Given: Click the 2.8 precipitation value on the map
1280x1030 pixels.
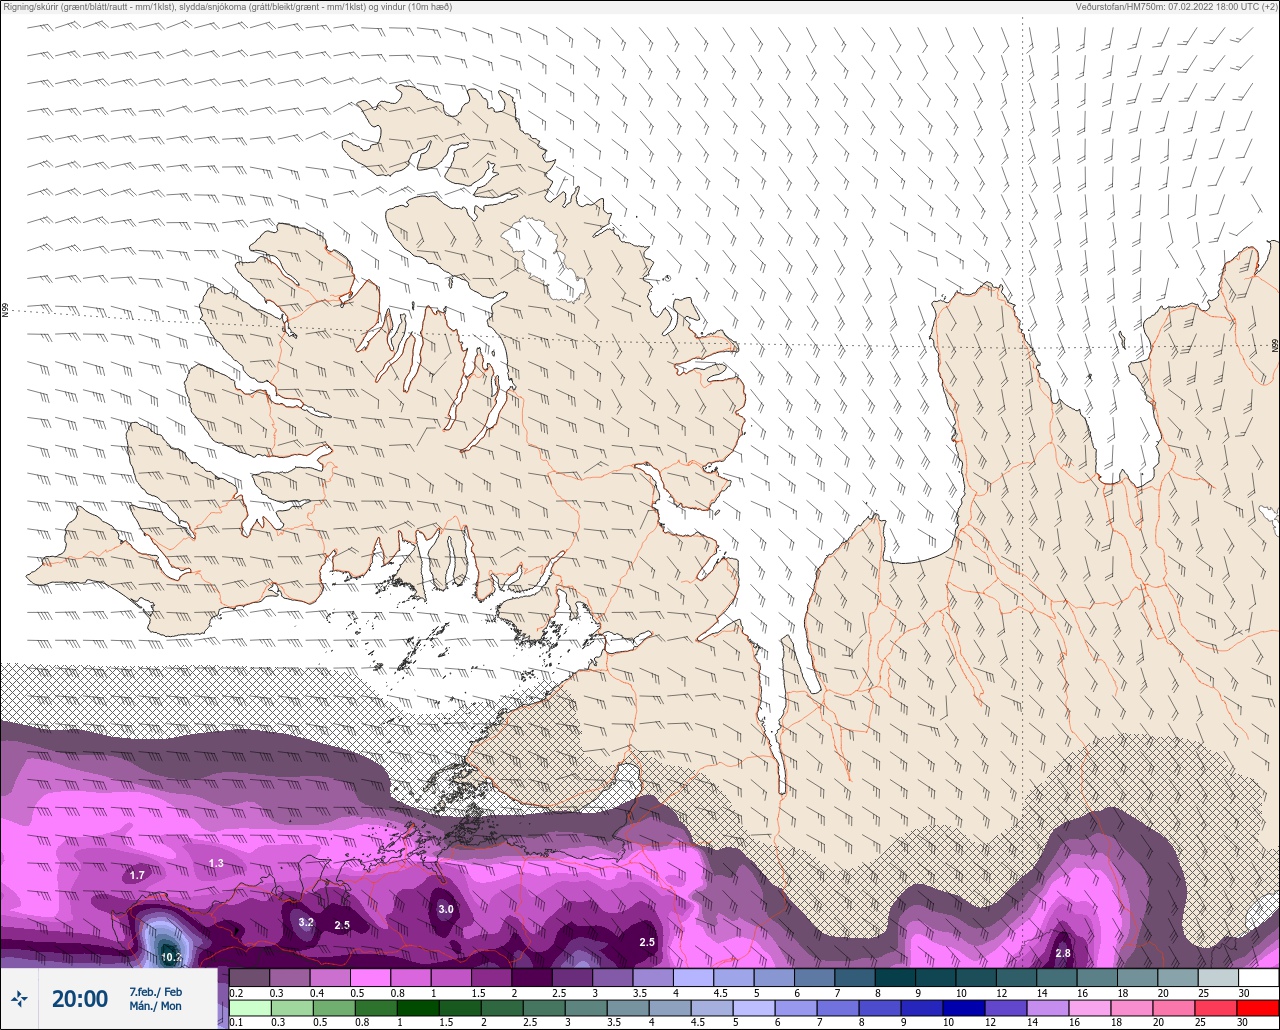Looking at the screenshot, I should [1063, 953].
